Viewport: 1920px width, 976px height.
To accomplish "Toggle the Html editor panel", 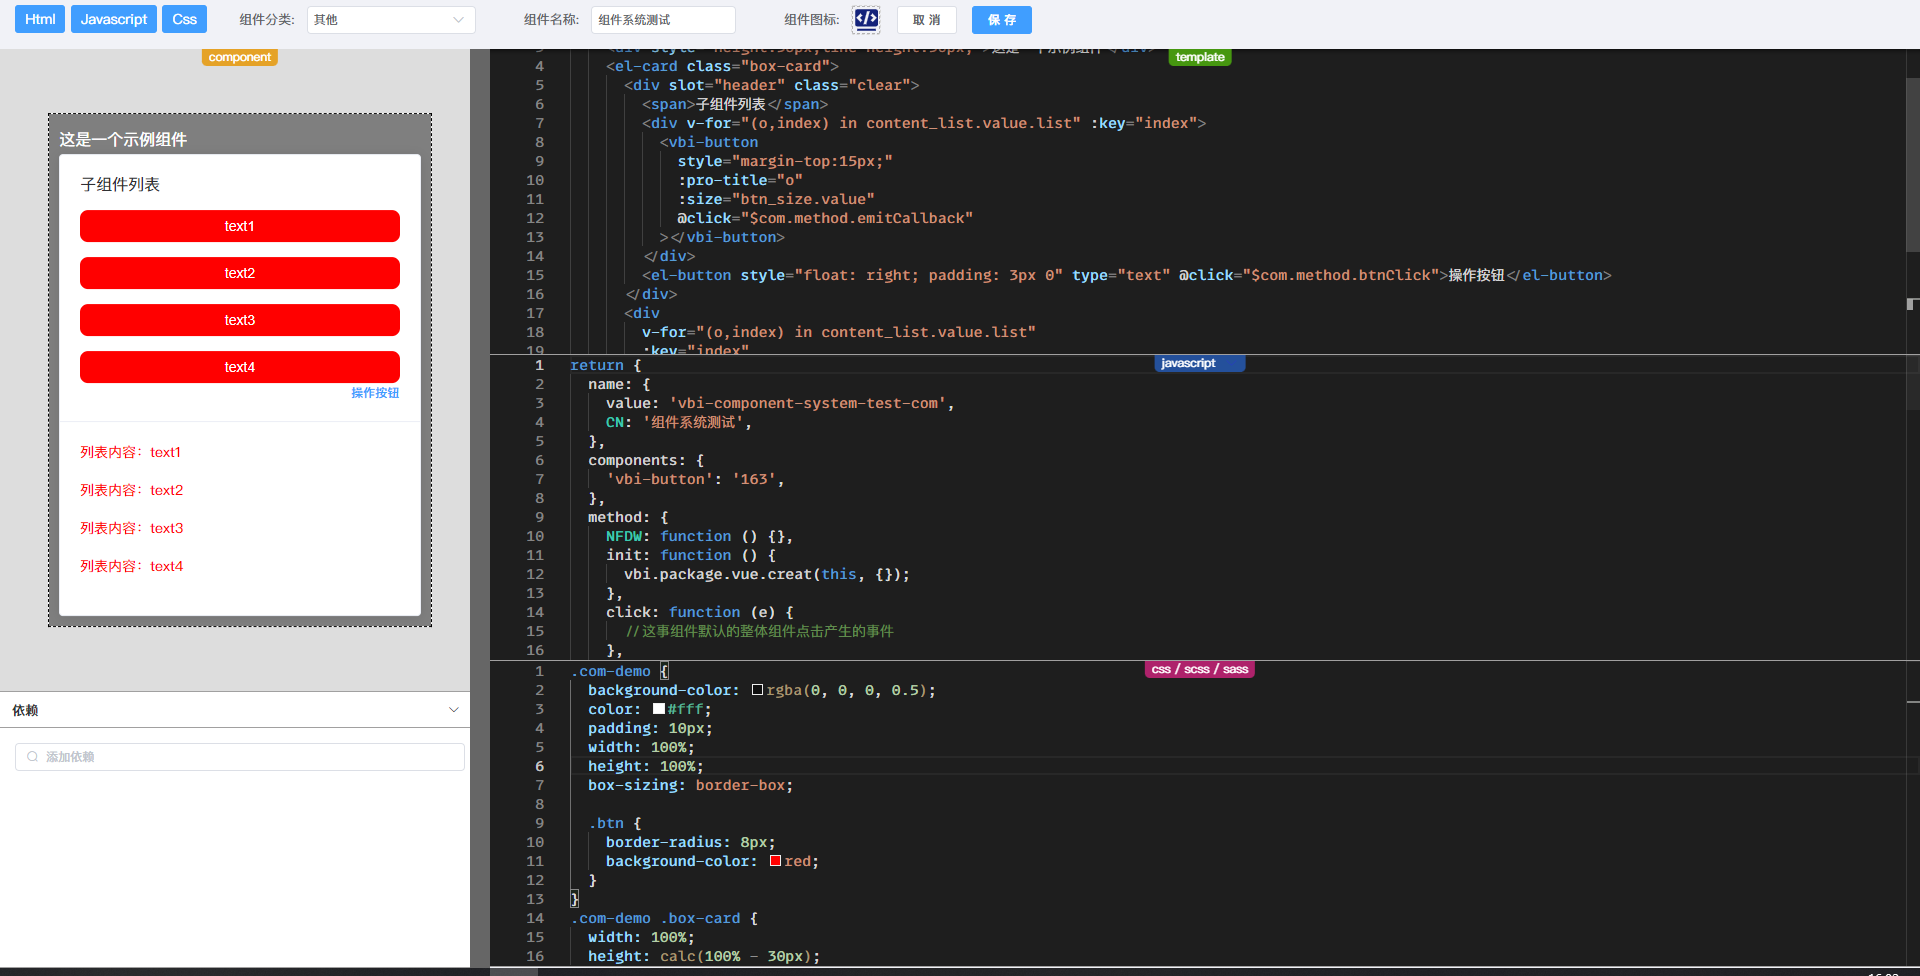I will pos(40,19).
